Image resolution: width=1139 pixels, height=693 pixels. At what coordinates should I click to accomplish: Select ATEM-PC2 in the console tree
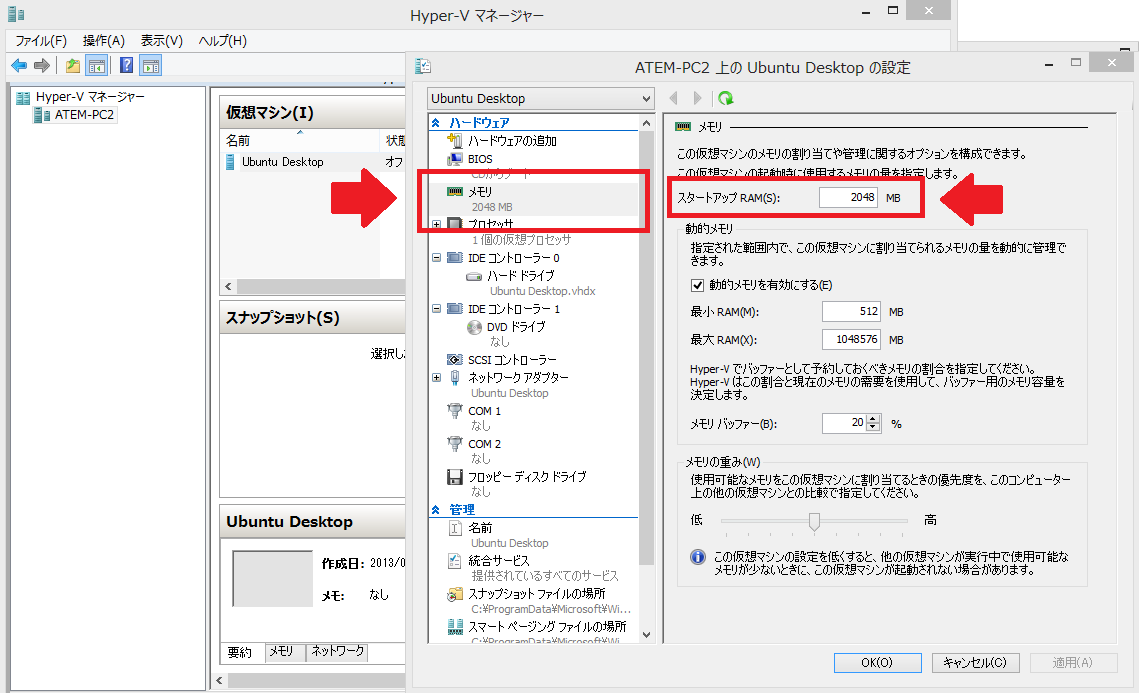[84, 115]
